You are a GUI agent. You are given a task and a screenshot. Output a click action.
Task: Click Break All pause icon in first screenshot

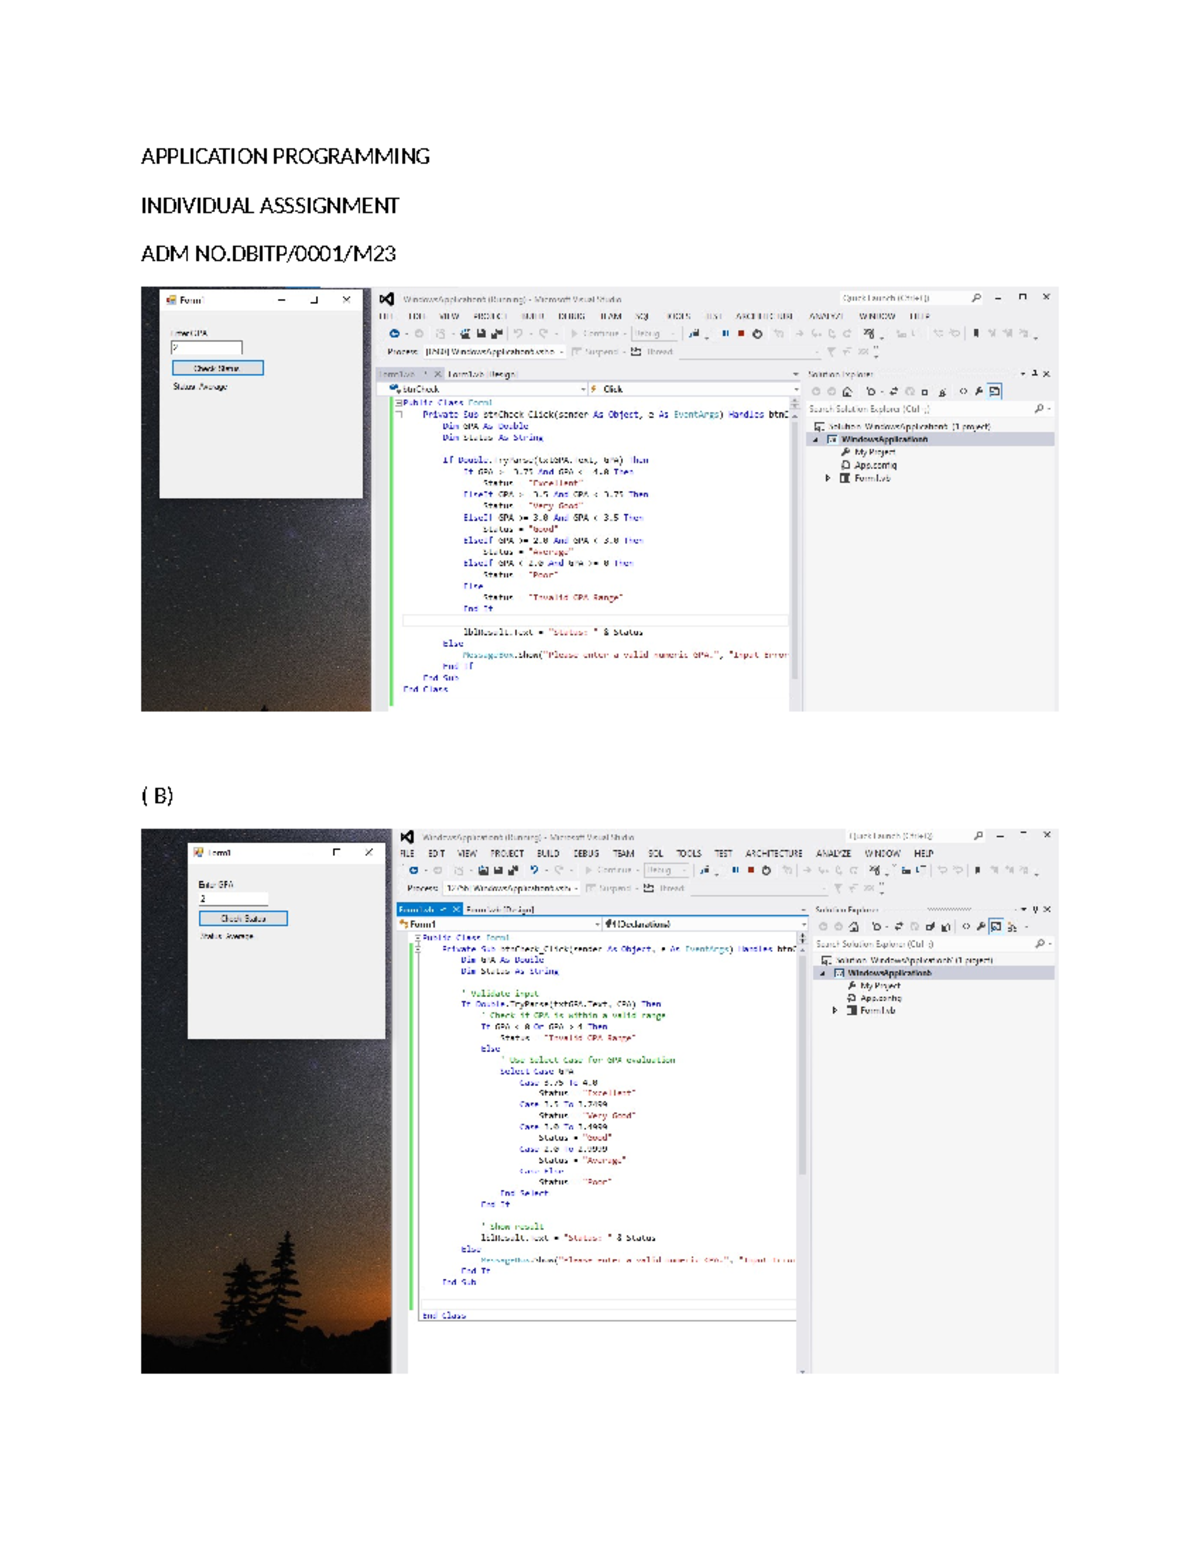(x=725, y=334)
